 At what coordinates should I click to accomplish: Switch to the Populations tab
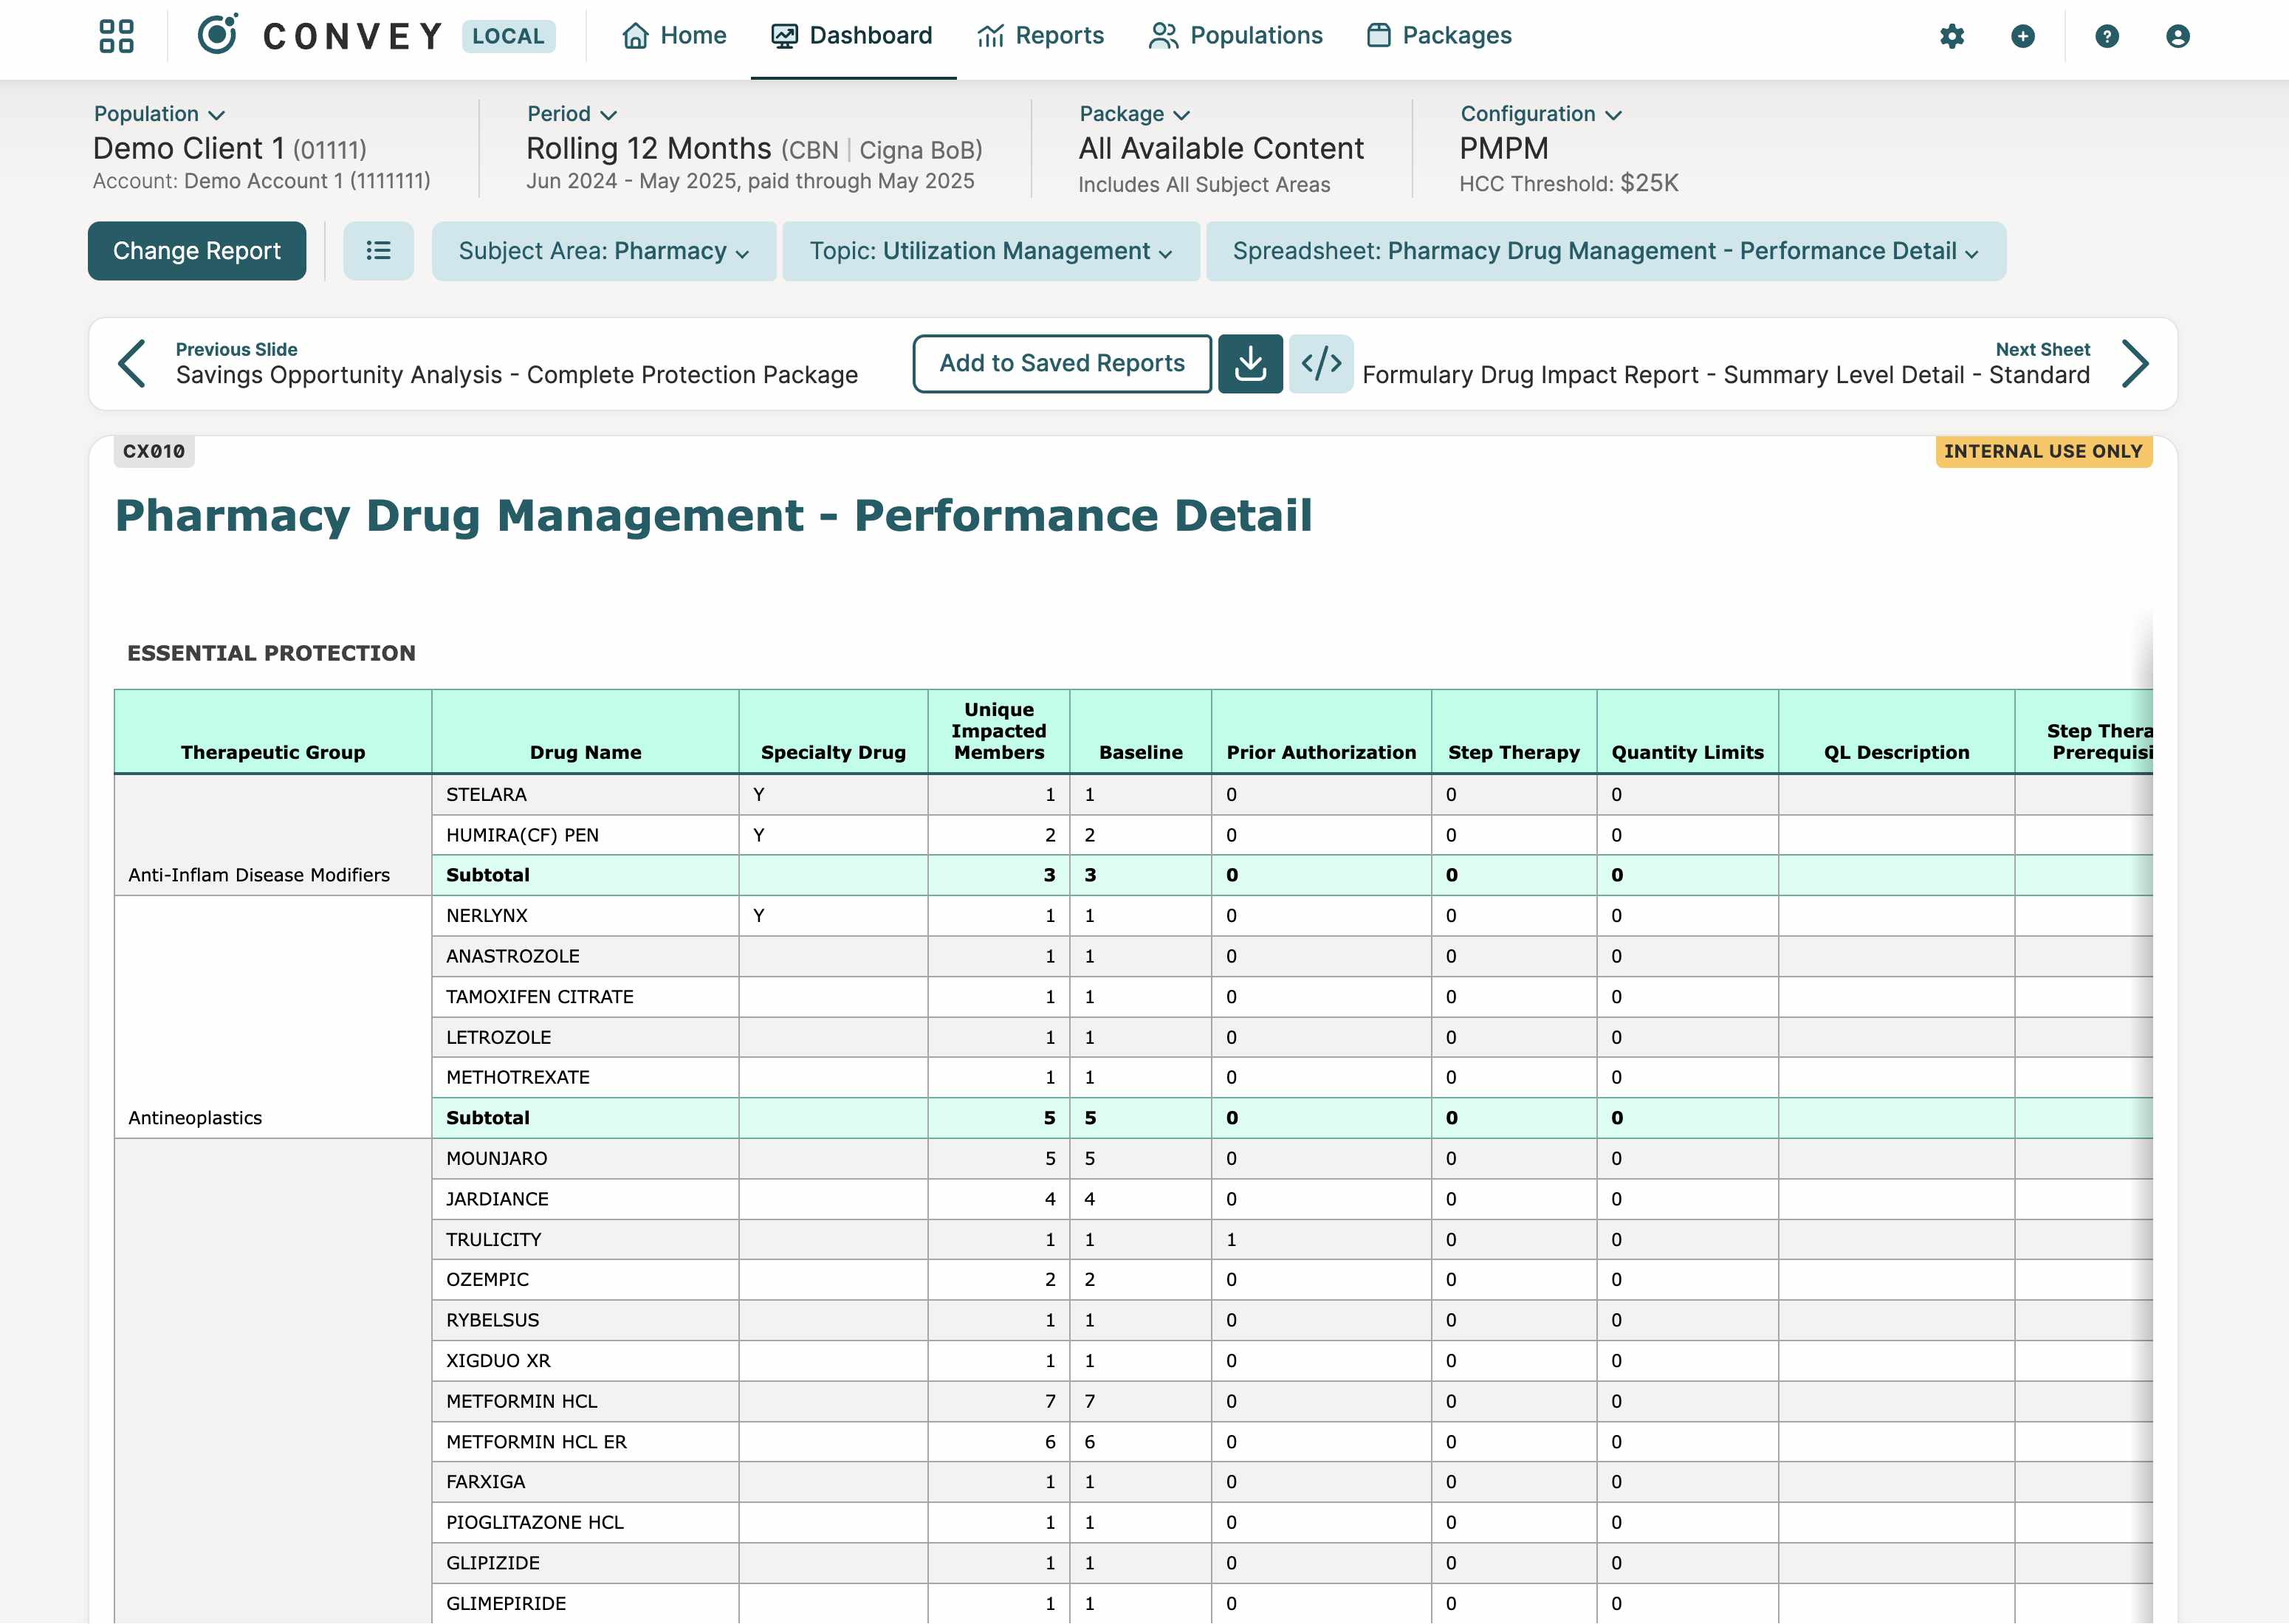(1235, 36)
